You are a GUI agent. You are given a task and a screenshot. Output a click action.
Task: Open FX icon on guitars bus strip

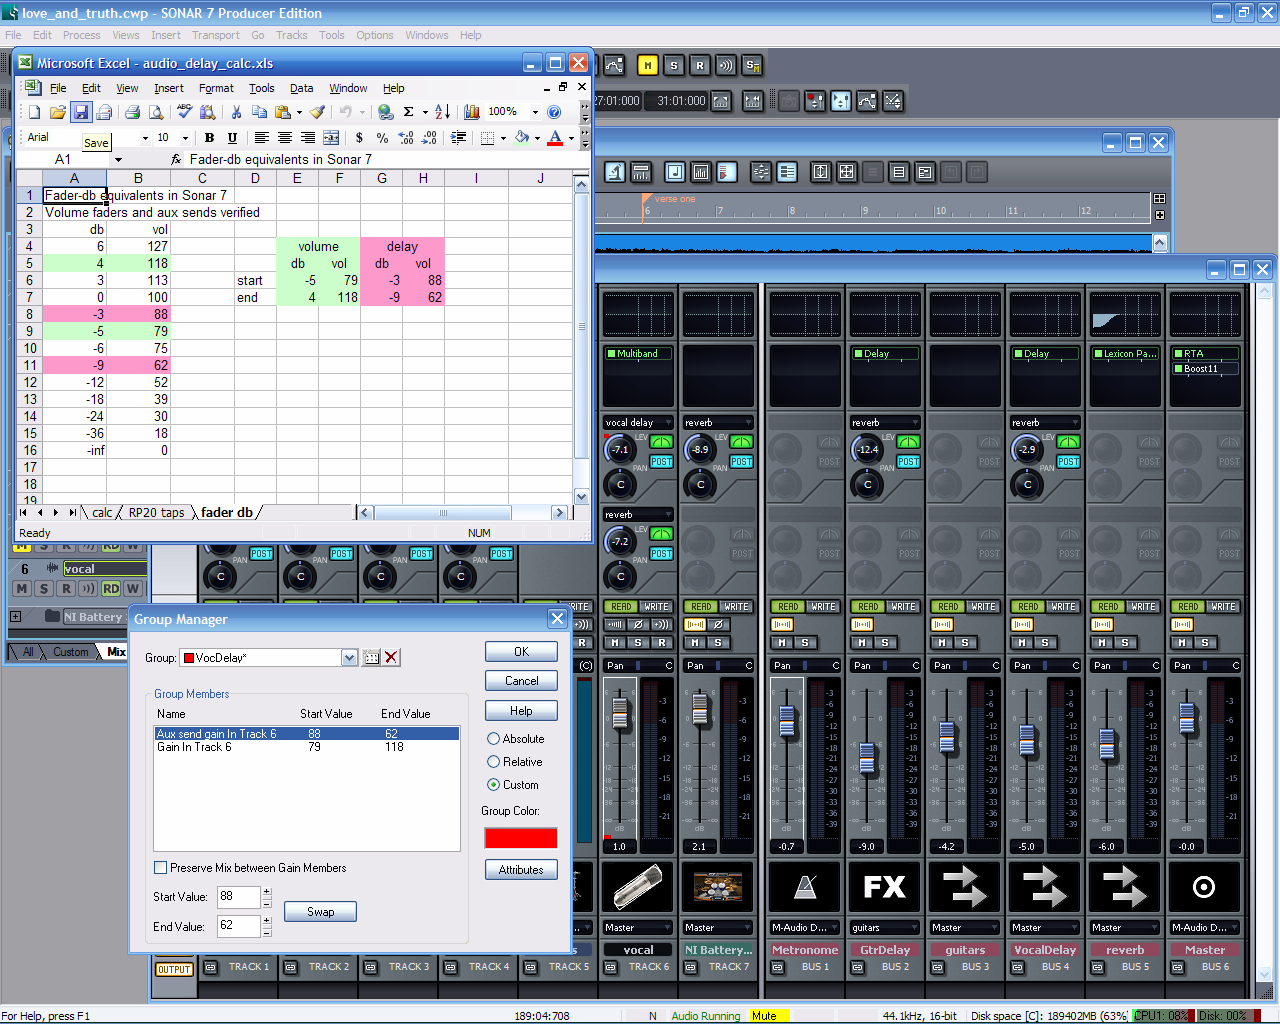[885, 886]
